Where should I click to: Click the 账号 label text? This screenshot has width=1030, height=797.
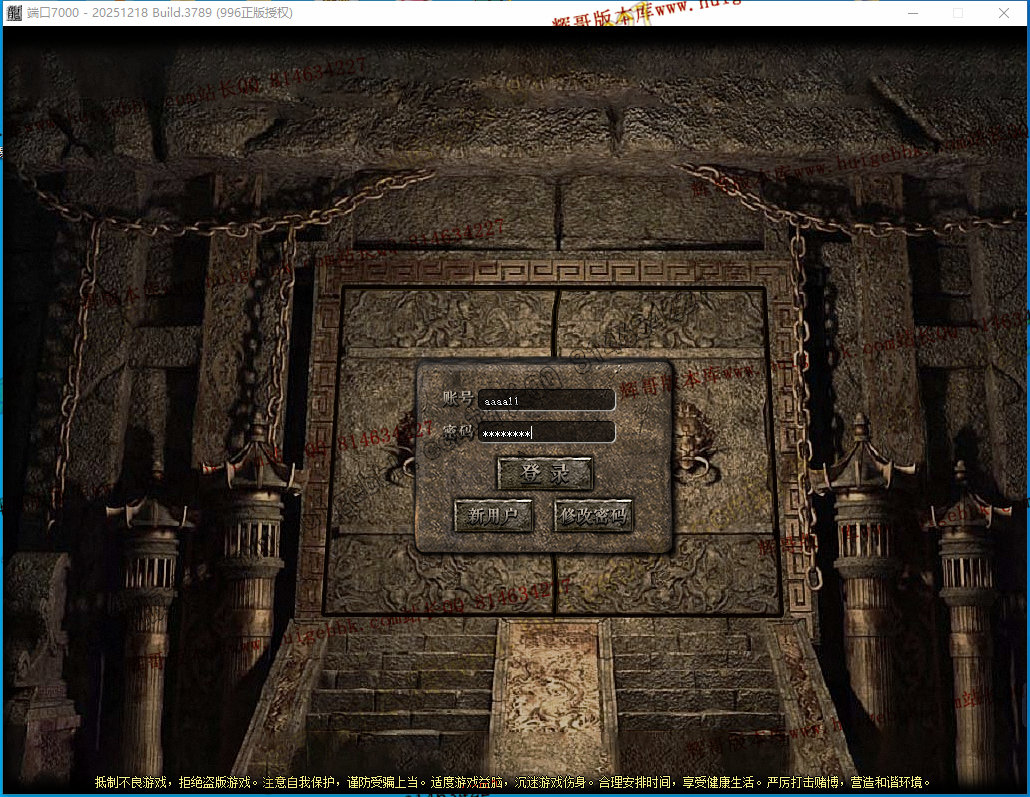point(458,398)
